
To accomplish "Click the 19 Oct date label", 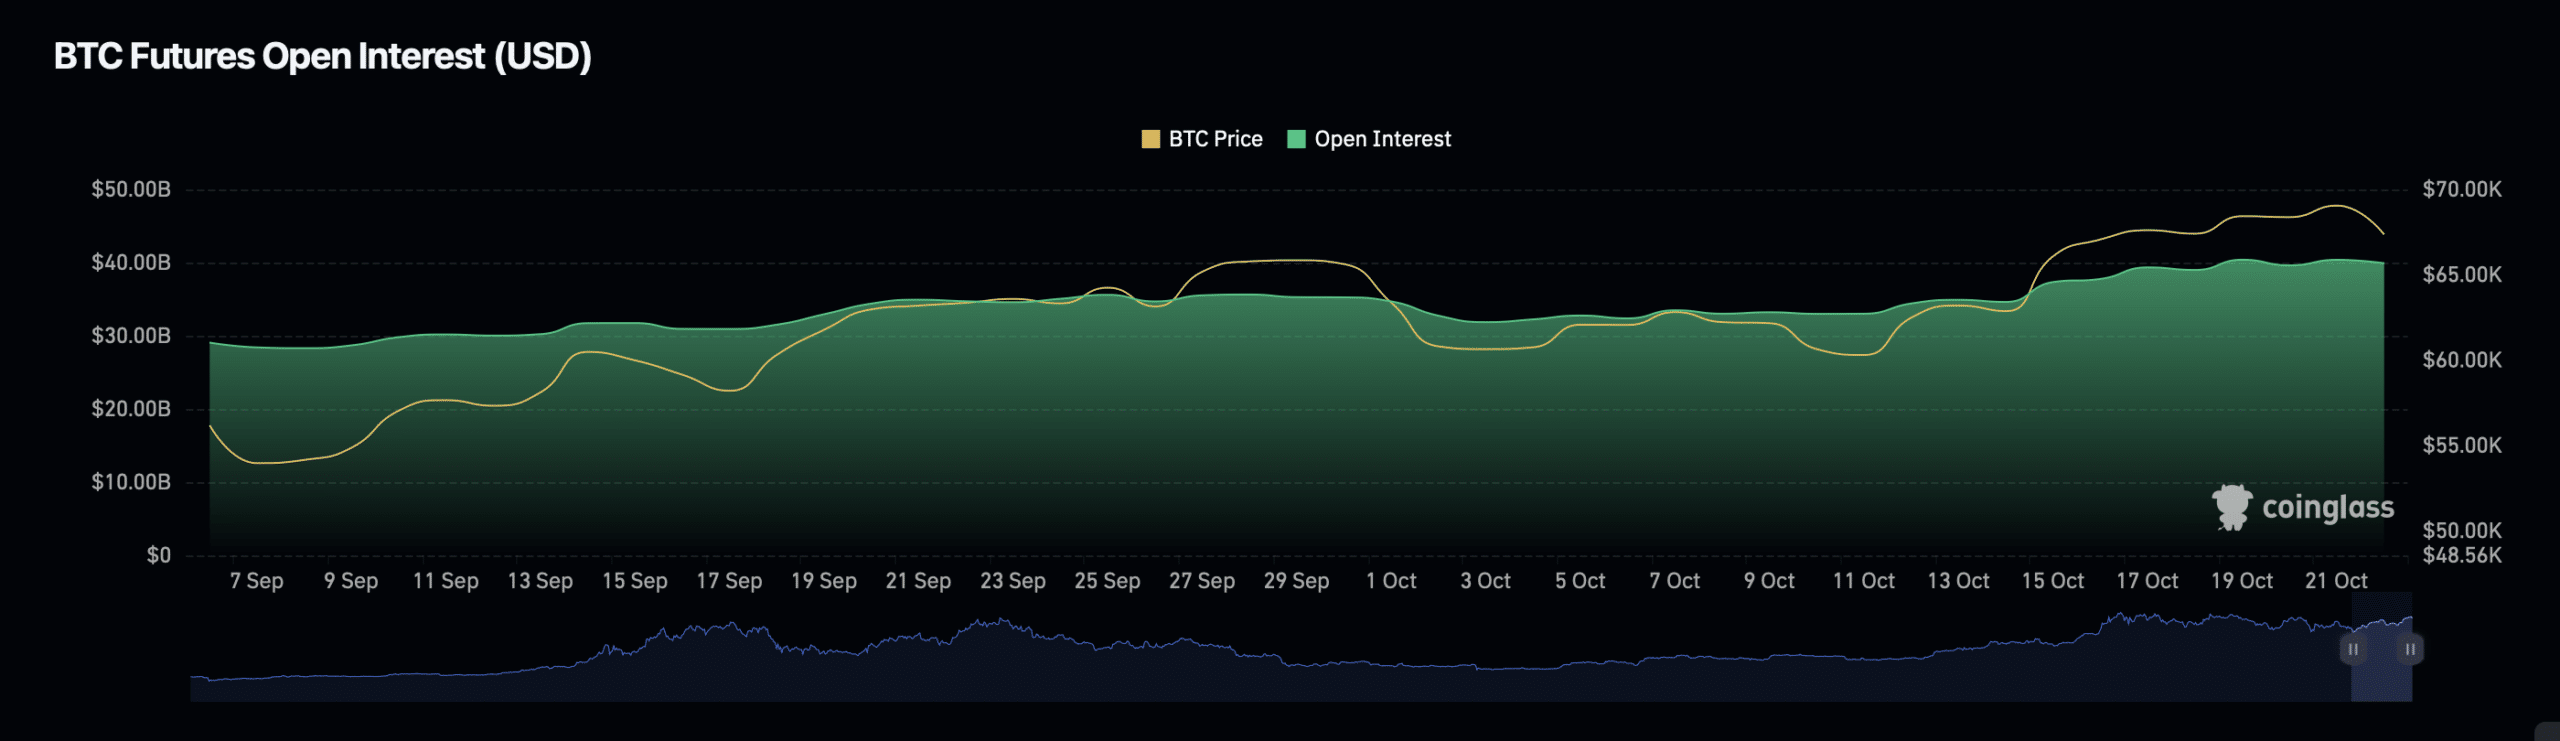I will tap(2241, 581).
